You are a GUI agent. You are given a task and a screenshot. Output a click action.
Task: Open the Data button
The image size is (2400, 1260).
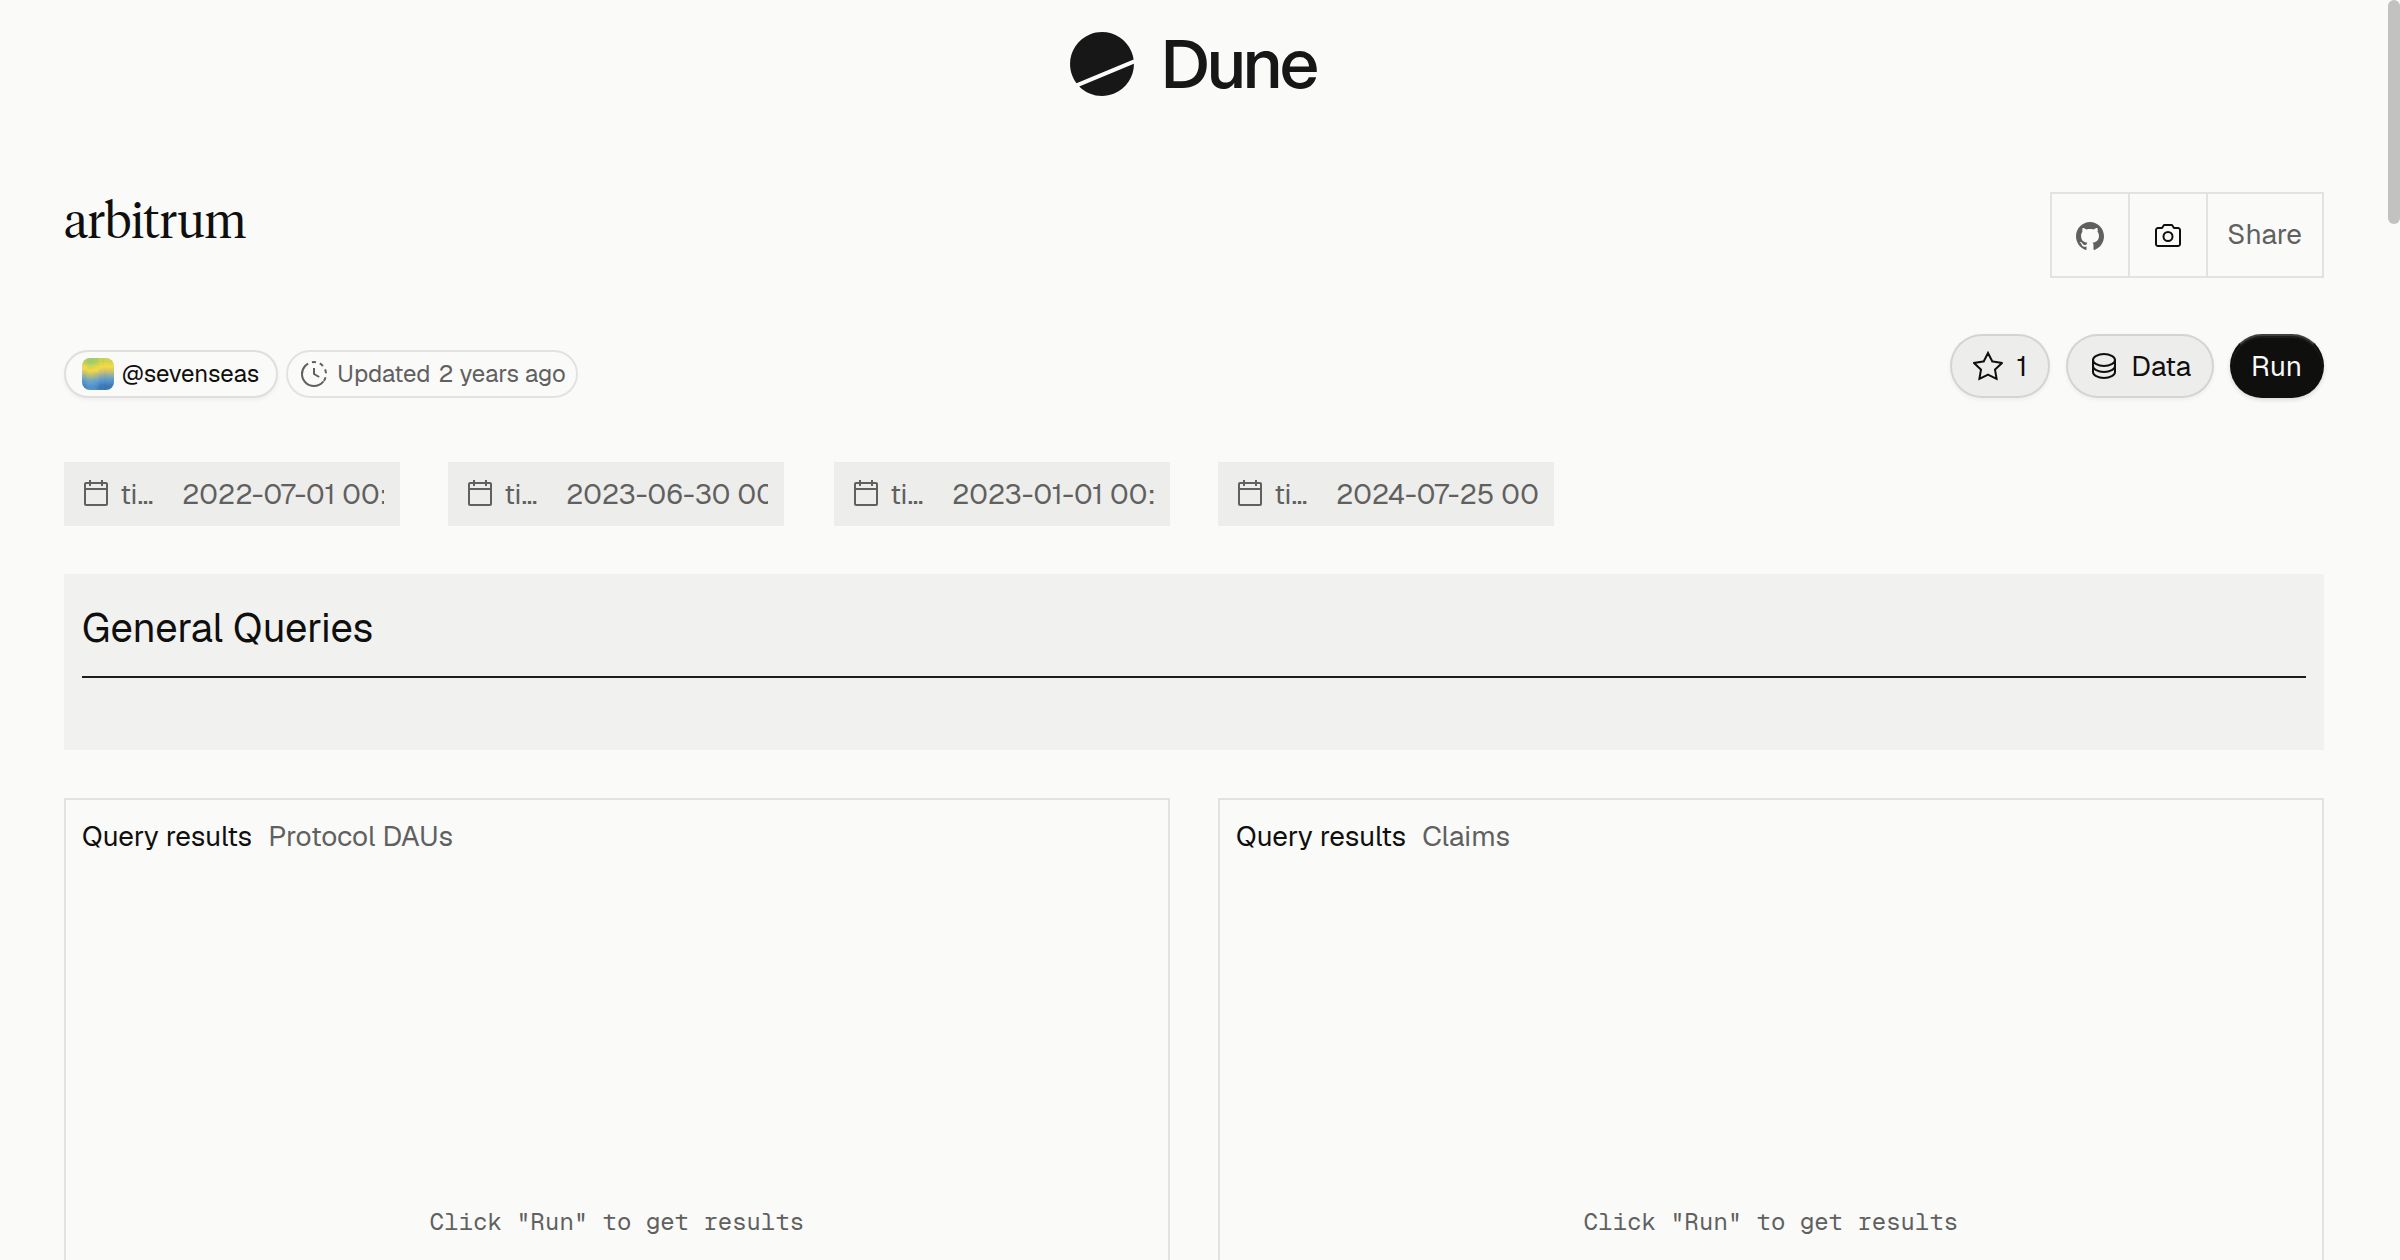[2140, 366]
